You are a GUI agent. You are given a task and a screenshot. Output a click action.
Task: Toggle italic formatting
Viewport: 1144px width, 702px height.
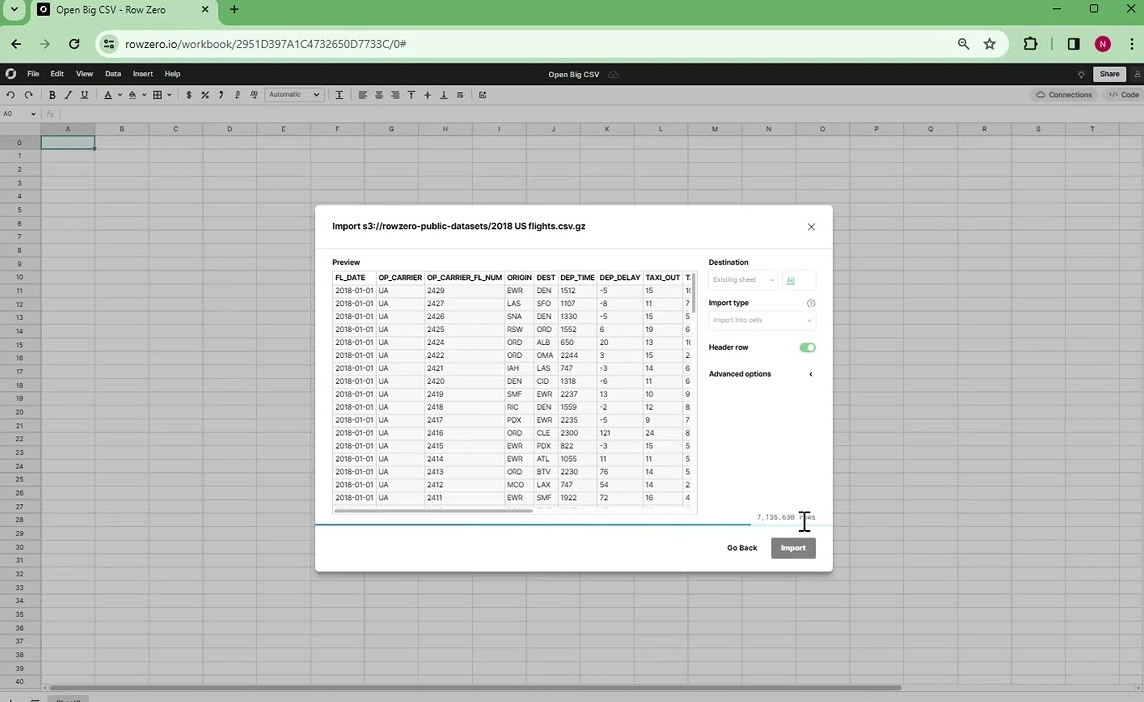click(x=68, y=95)
